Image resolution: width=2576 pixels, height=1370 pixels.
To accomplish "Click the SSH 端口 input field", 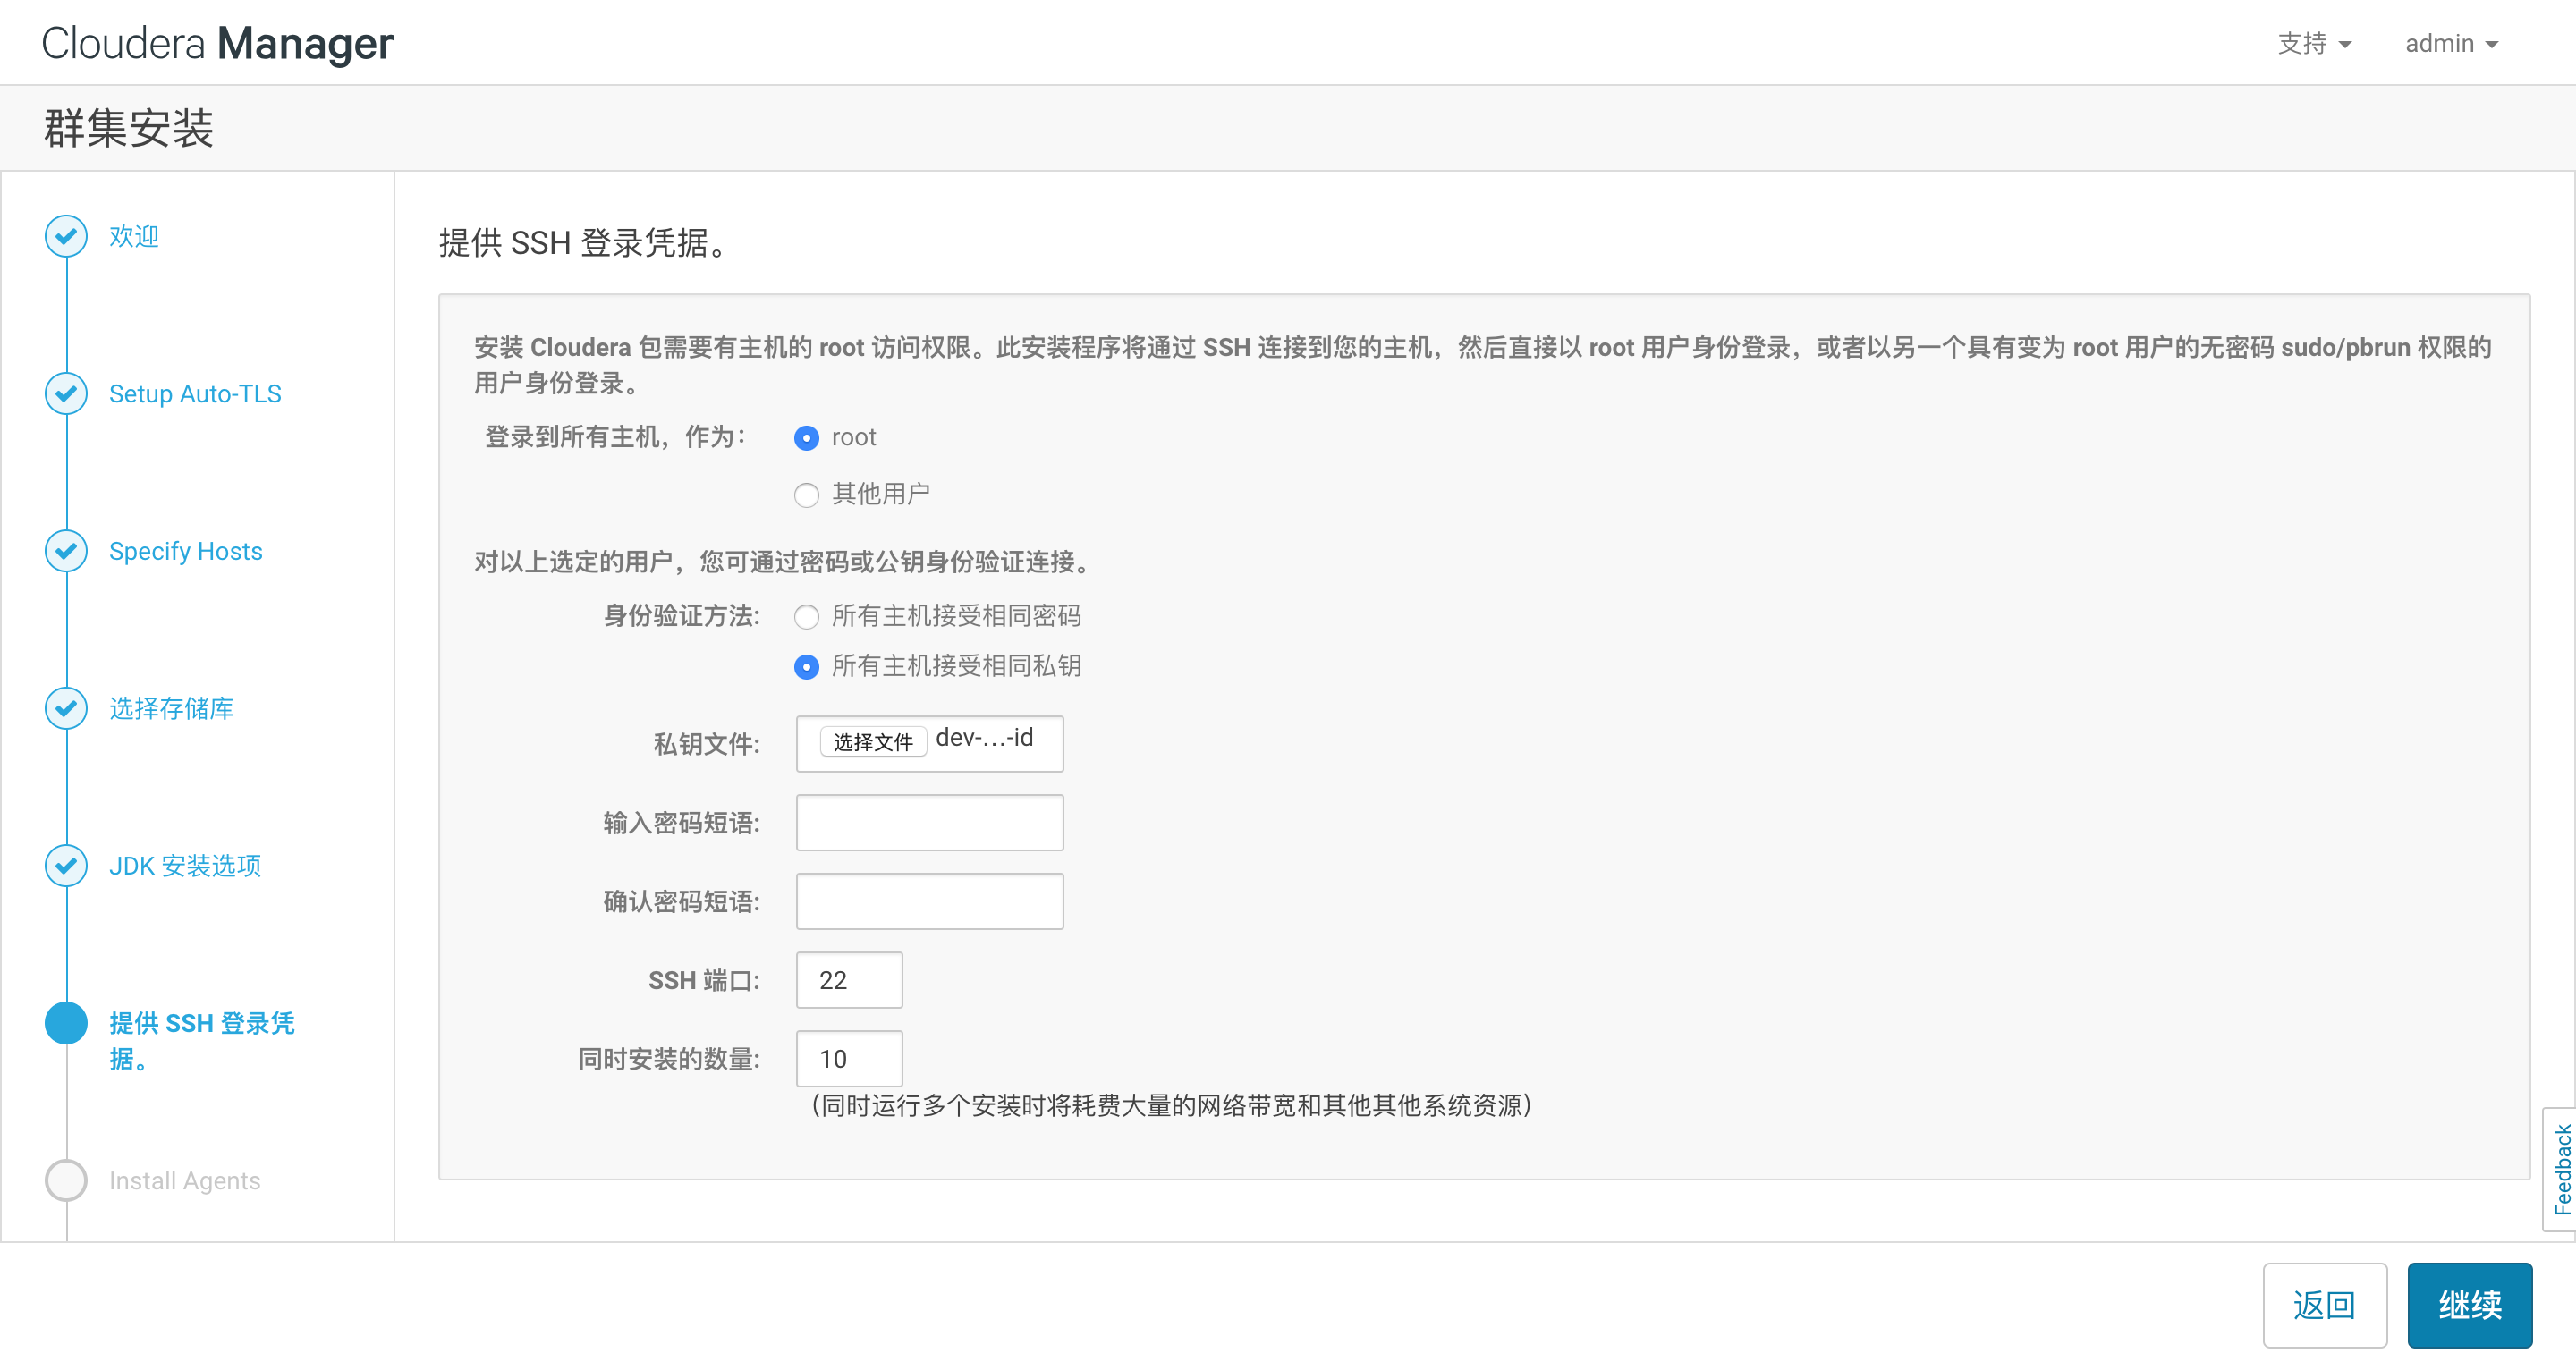I will pos(848,980).
